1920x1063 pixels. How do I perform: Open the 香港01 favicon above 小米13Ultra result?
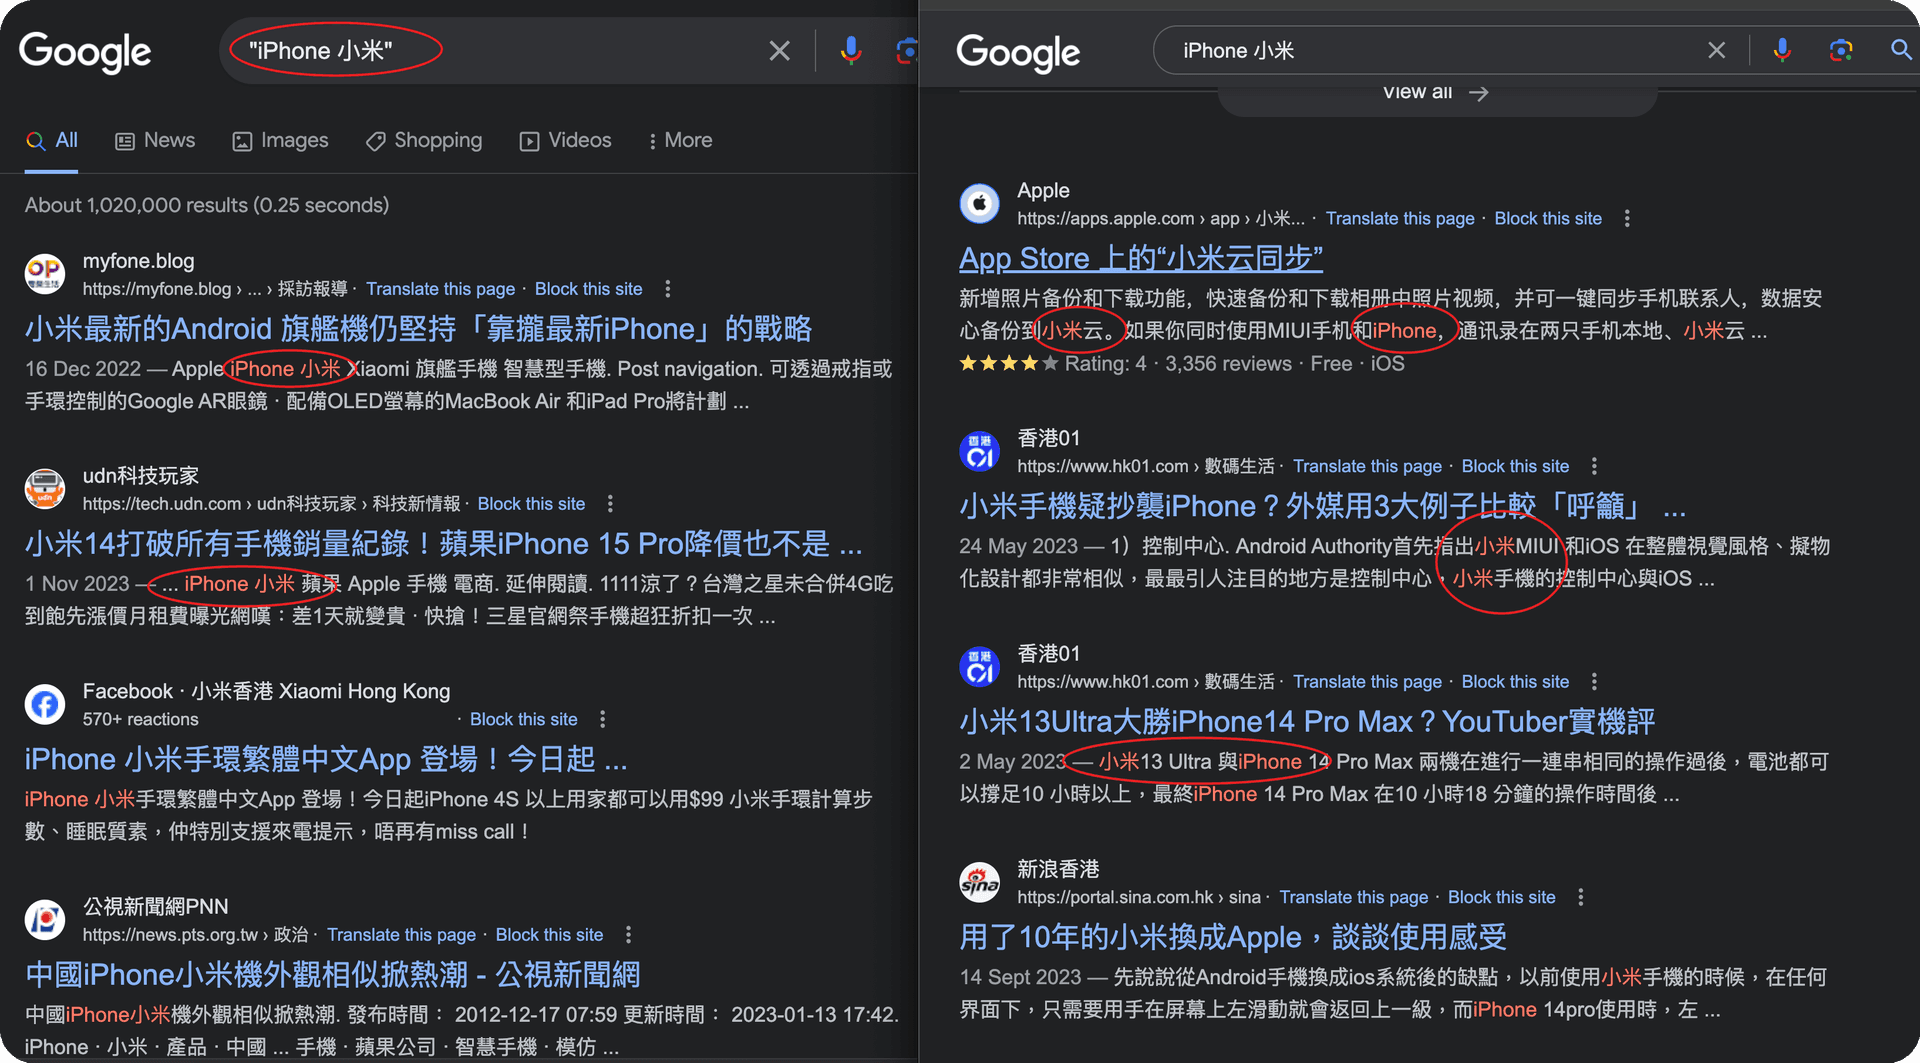pos(980,666)
